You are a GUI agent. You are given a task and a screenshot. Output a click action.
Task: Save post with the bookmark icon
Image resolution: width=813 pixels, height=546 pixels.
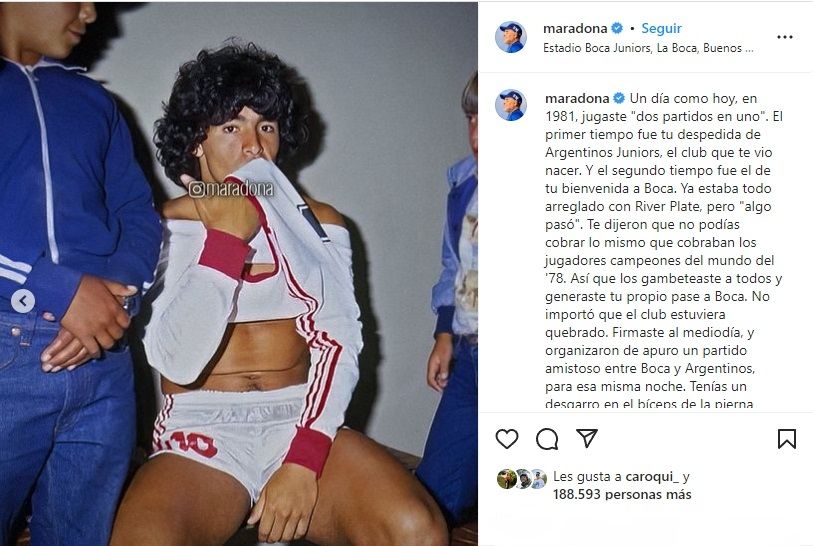(x=787, y=439)
